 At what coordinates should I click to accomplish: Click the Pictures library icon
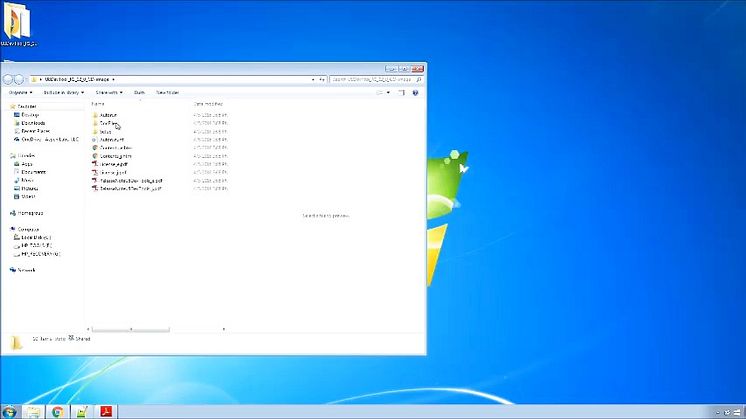point(17,188)
